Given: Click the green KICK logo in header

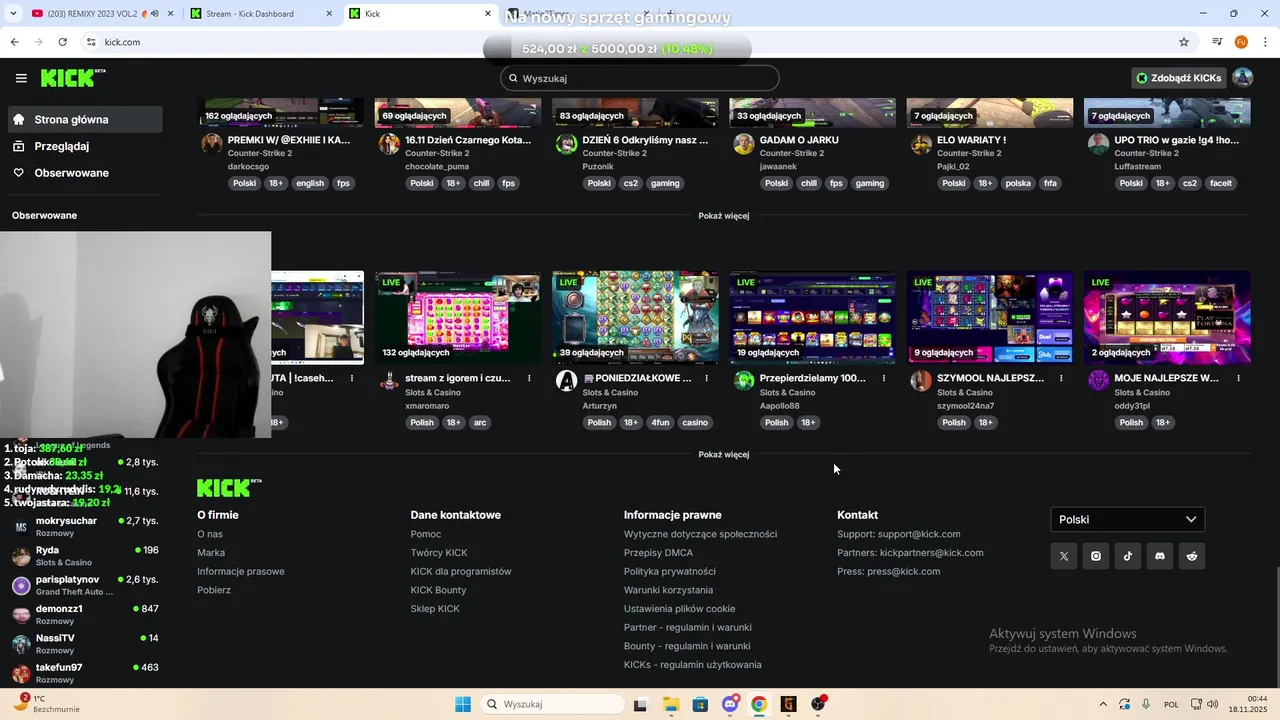Looking at the screenshot, I should click(73, 78).
